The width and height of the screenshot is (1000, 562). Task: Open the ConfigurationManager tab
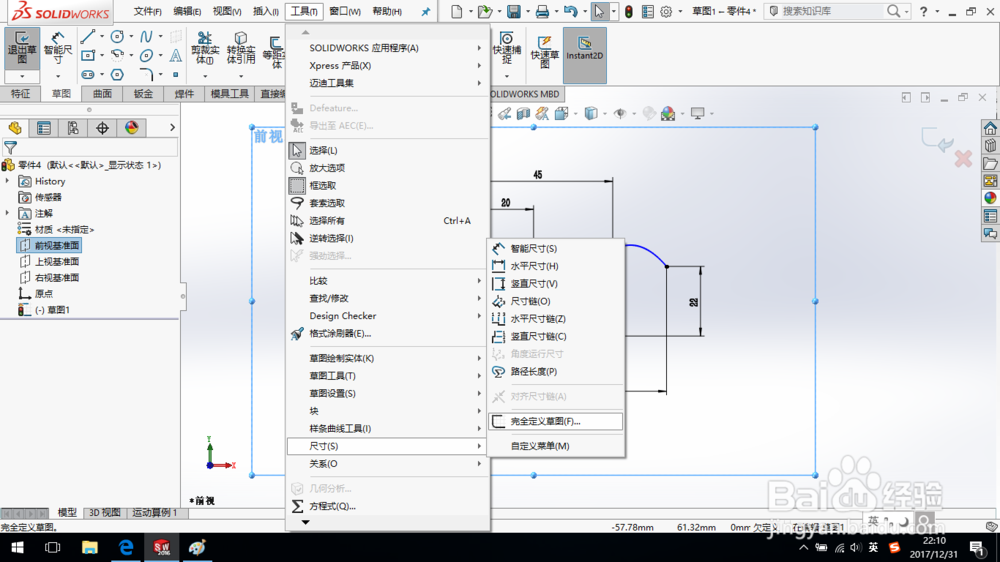point(73,128)
